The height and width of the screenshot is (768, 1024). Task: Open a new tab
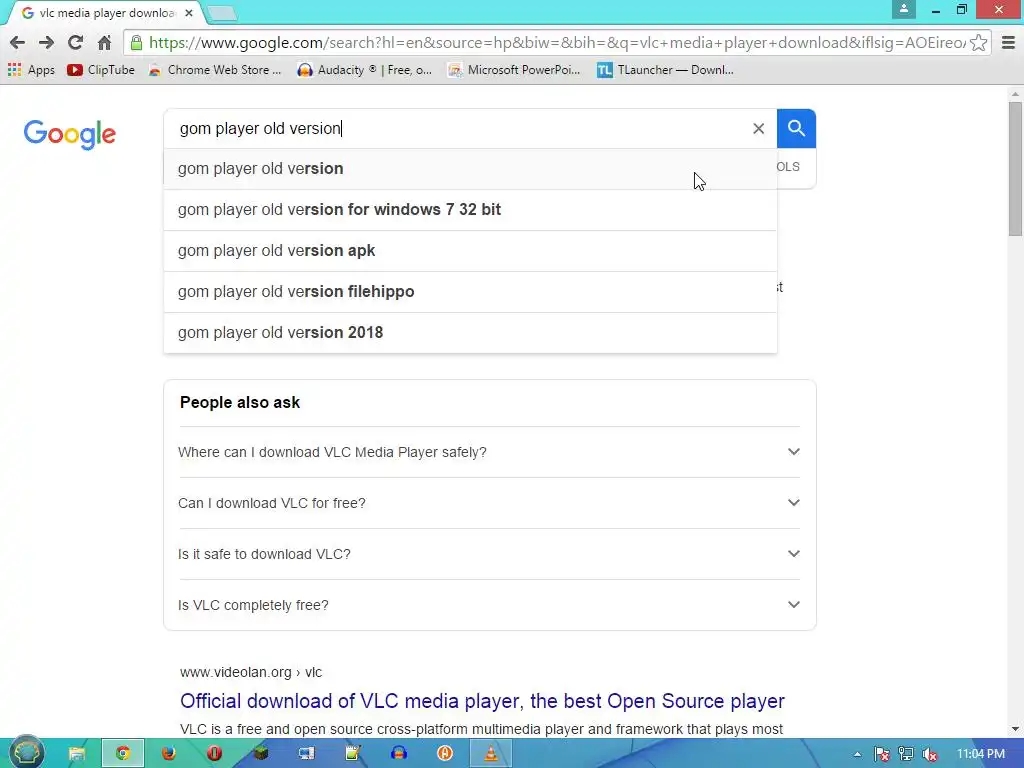point(222,13)
